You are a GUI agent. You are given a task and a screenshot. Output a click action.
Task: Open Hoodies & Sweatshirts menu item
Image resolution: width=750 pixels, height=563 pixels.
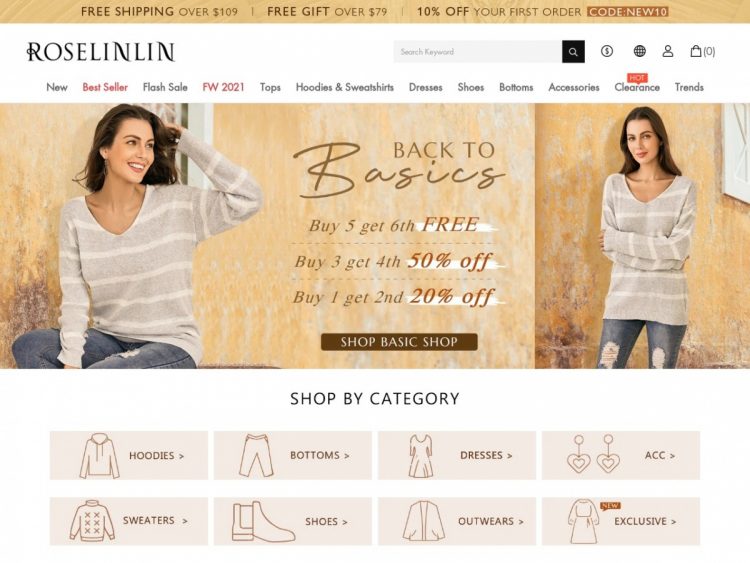click(x=345, y=87)
